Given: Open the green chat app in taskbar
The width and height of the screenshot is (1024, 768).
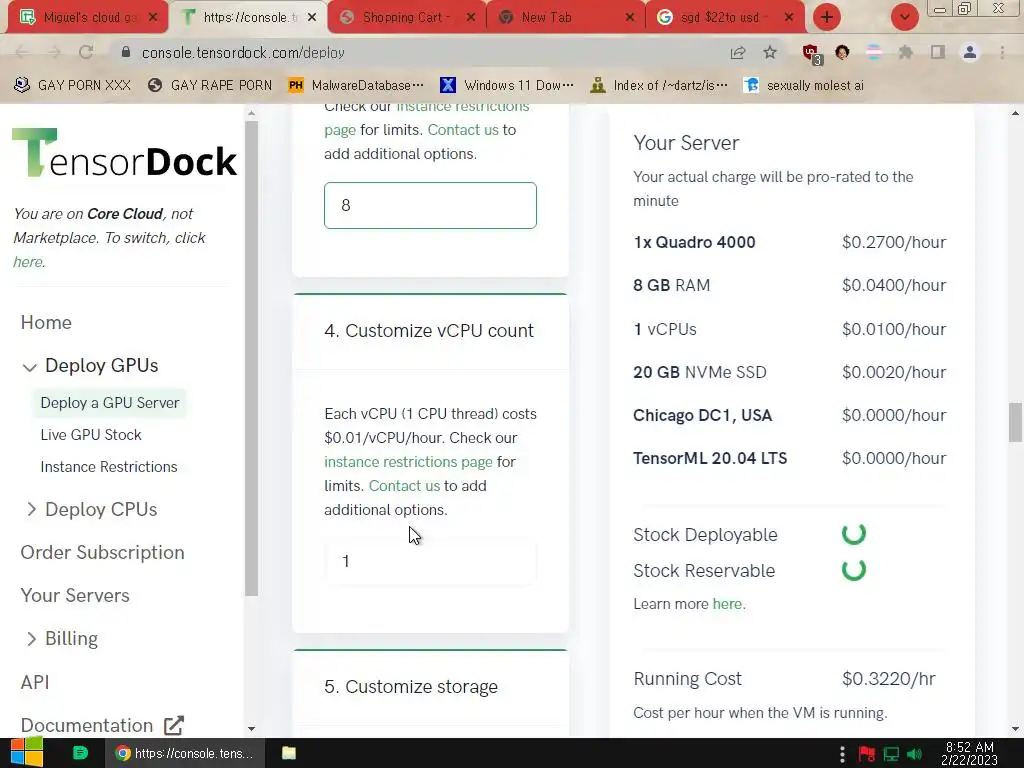Looking at the screenshot, I should [x=80, y=753].
